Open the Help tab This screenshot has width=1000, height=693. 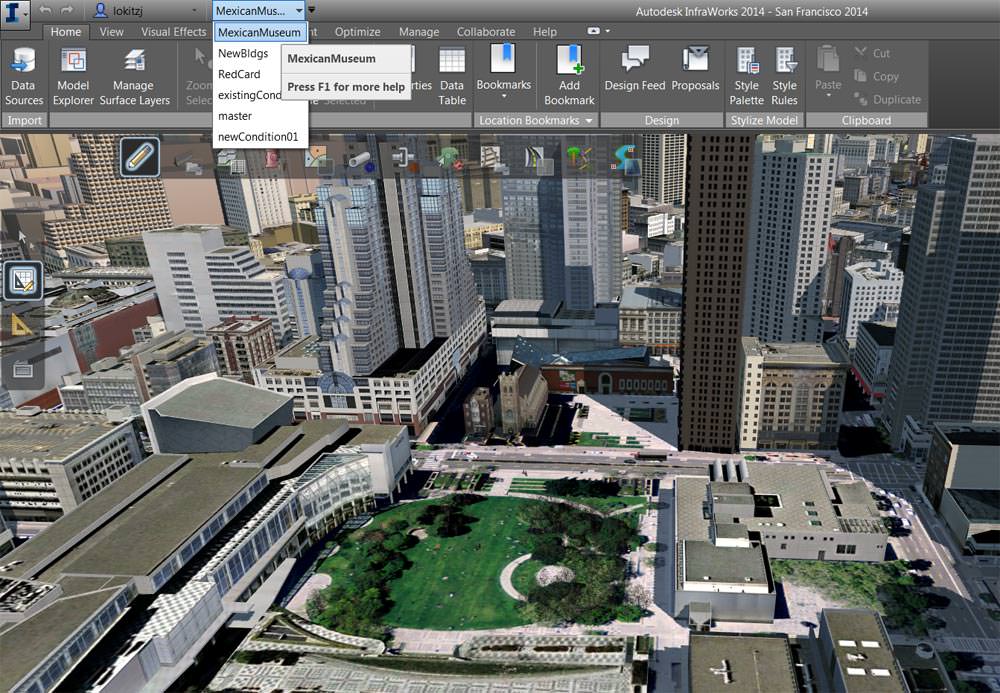point(545,32)
